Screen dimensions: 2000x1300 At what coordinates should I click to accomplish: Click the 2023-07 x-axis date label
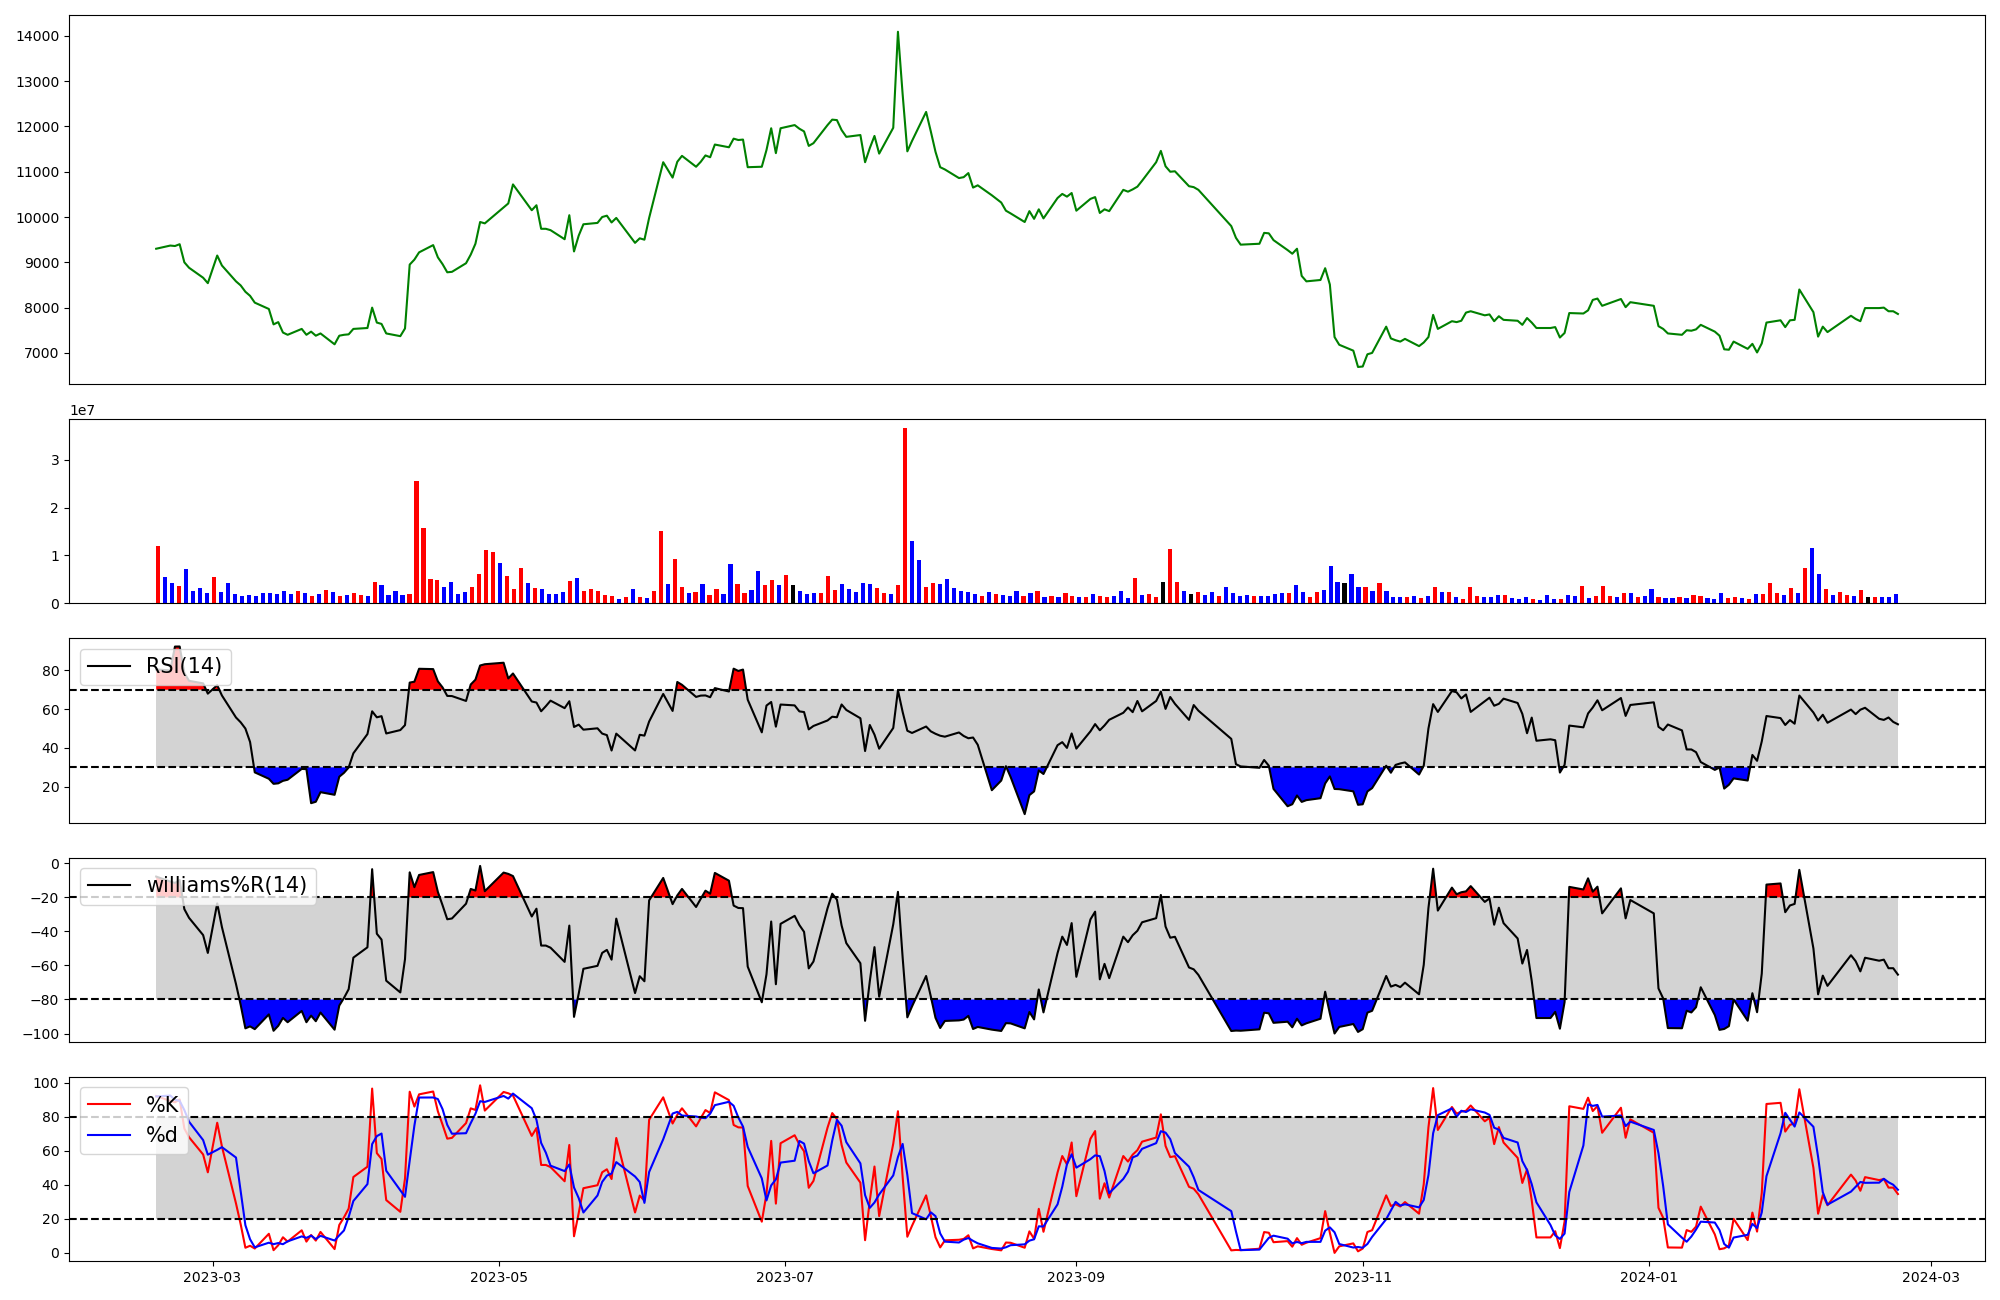(x=785, y=1277)
